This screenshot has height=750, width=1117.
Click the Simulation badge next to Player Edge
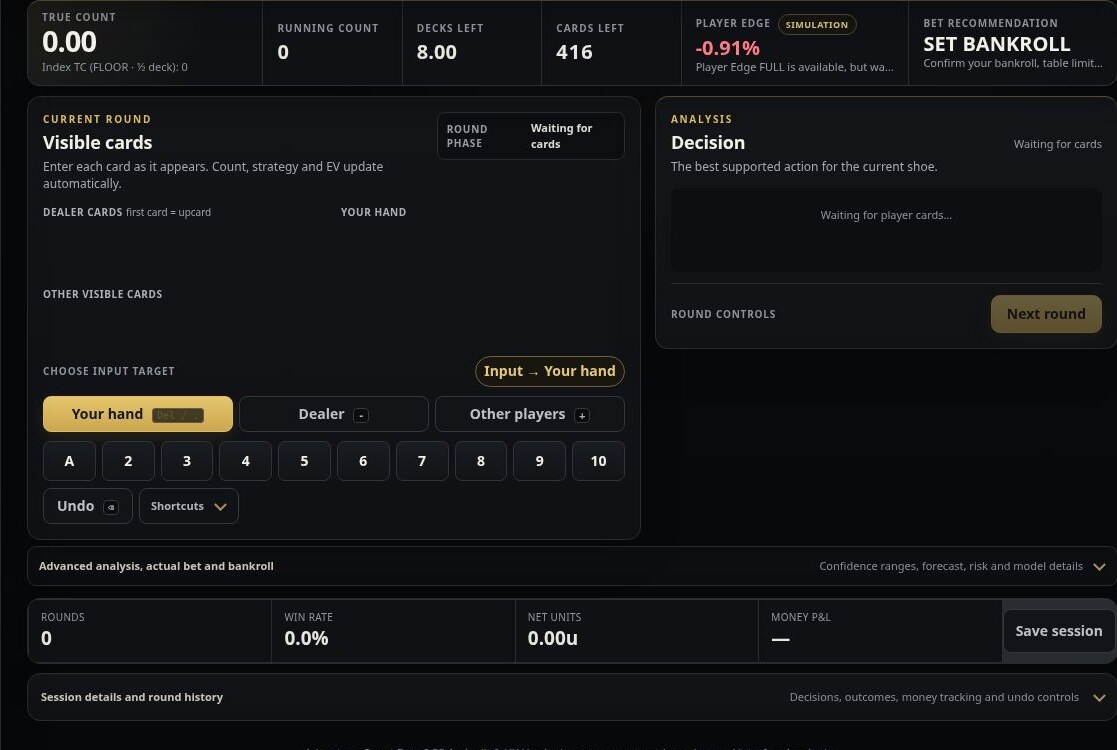[x=816, y=24]
